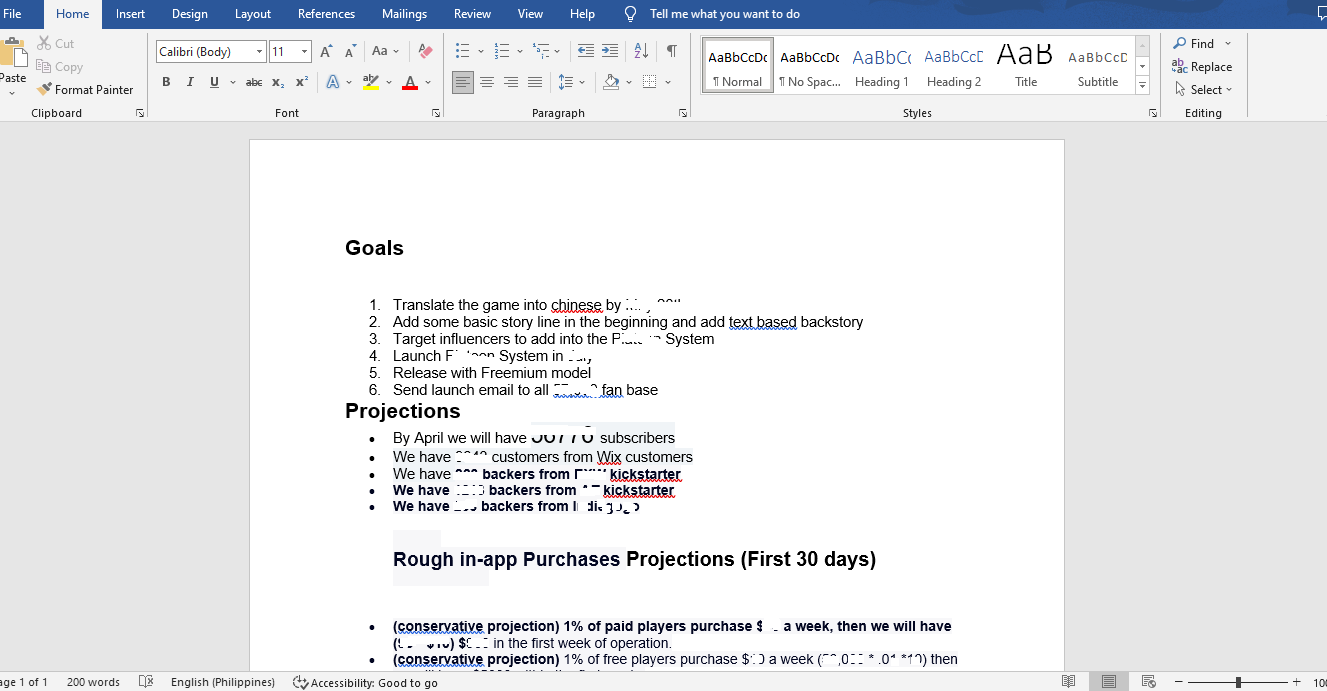Open the Select dropdown
1327x691 pixels.
(x=1203, y=89)
